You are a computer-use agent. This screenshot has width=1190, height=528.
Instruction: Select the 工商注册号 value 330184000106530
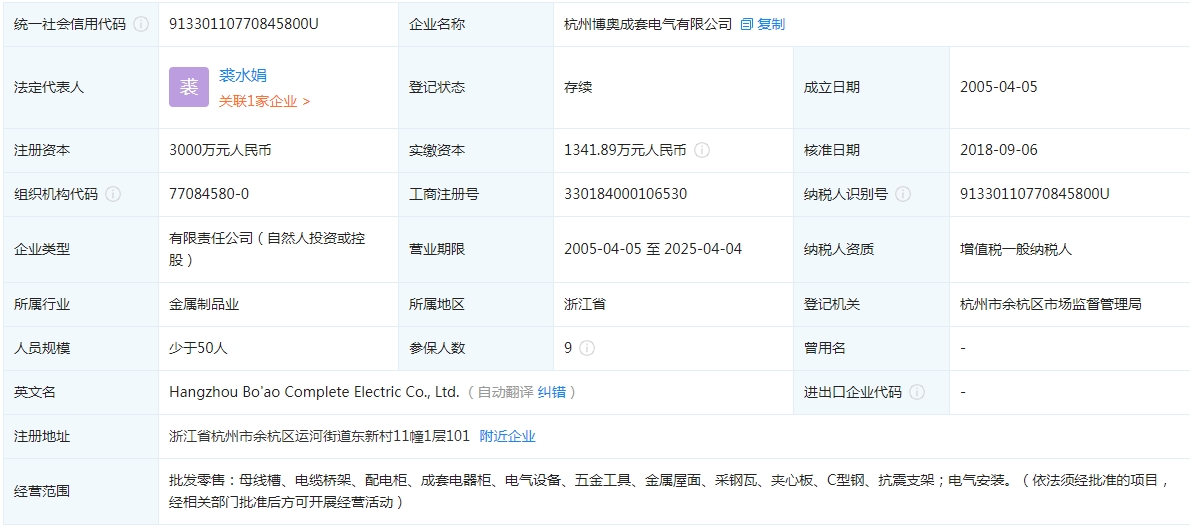[x=625, y=194]
